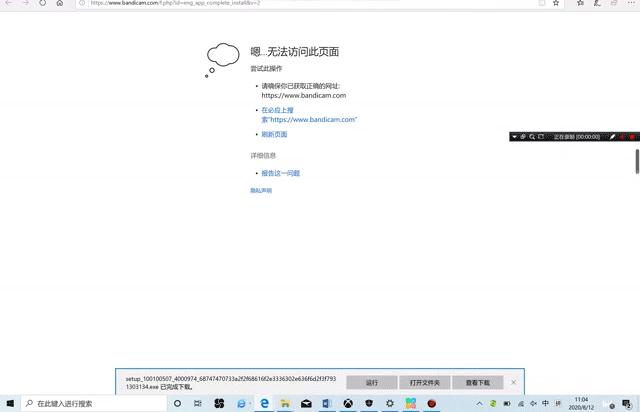Reload the page using refresh icon
640x412 pixels.
tap(42, 3)
